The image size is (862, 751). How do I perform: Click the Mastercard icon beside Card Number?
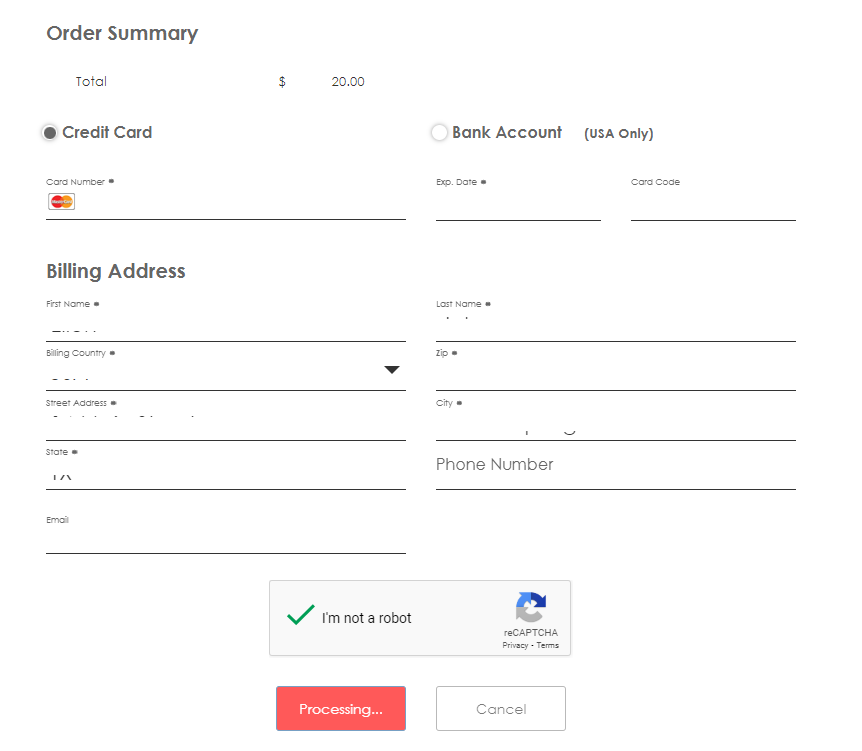coord(61,201)
